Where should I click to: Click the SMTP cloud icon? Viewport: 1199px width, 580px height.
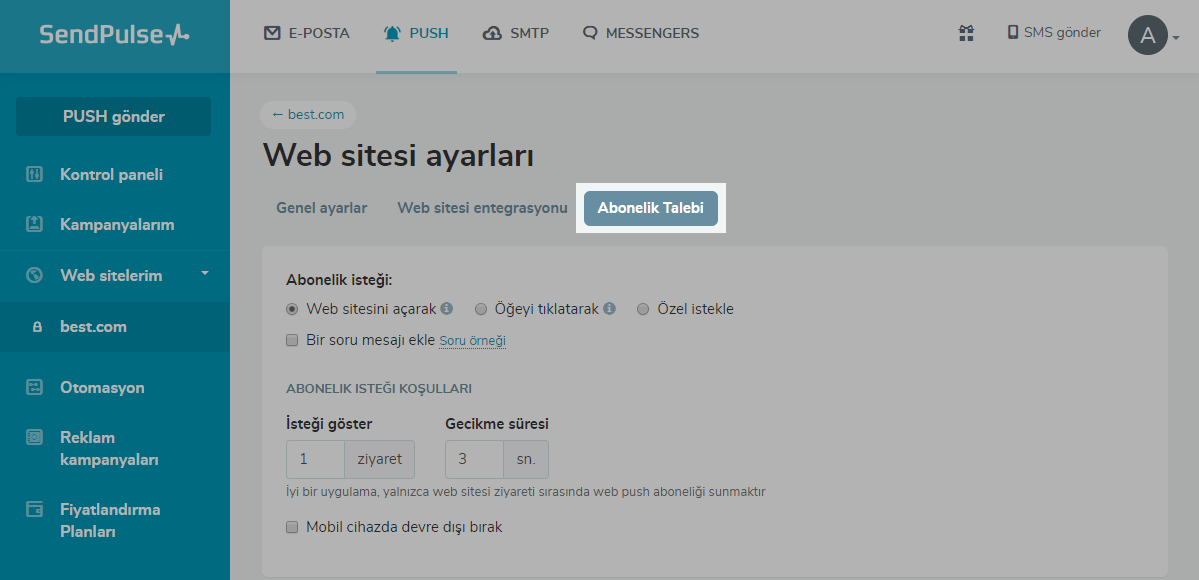[x=492, y=34]
